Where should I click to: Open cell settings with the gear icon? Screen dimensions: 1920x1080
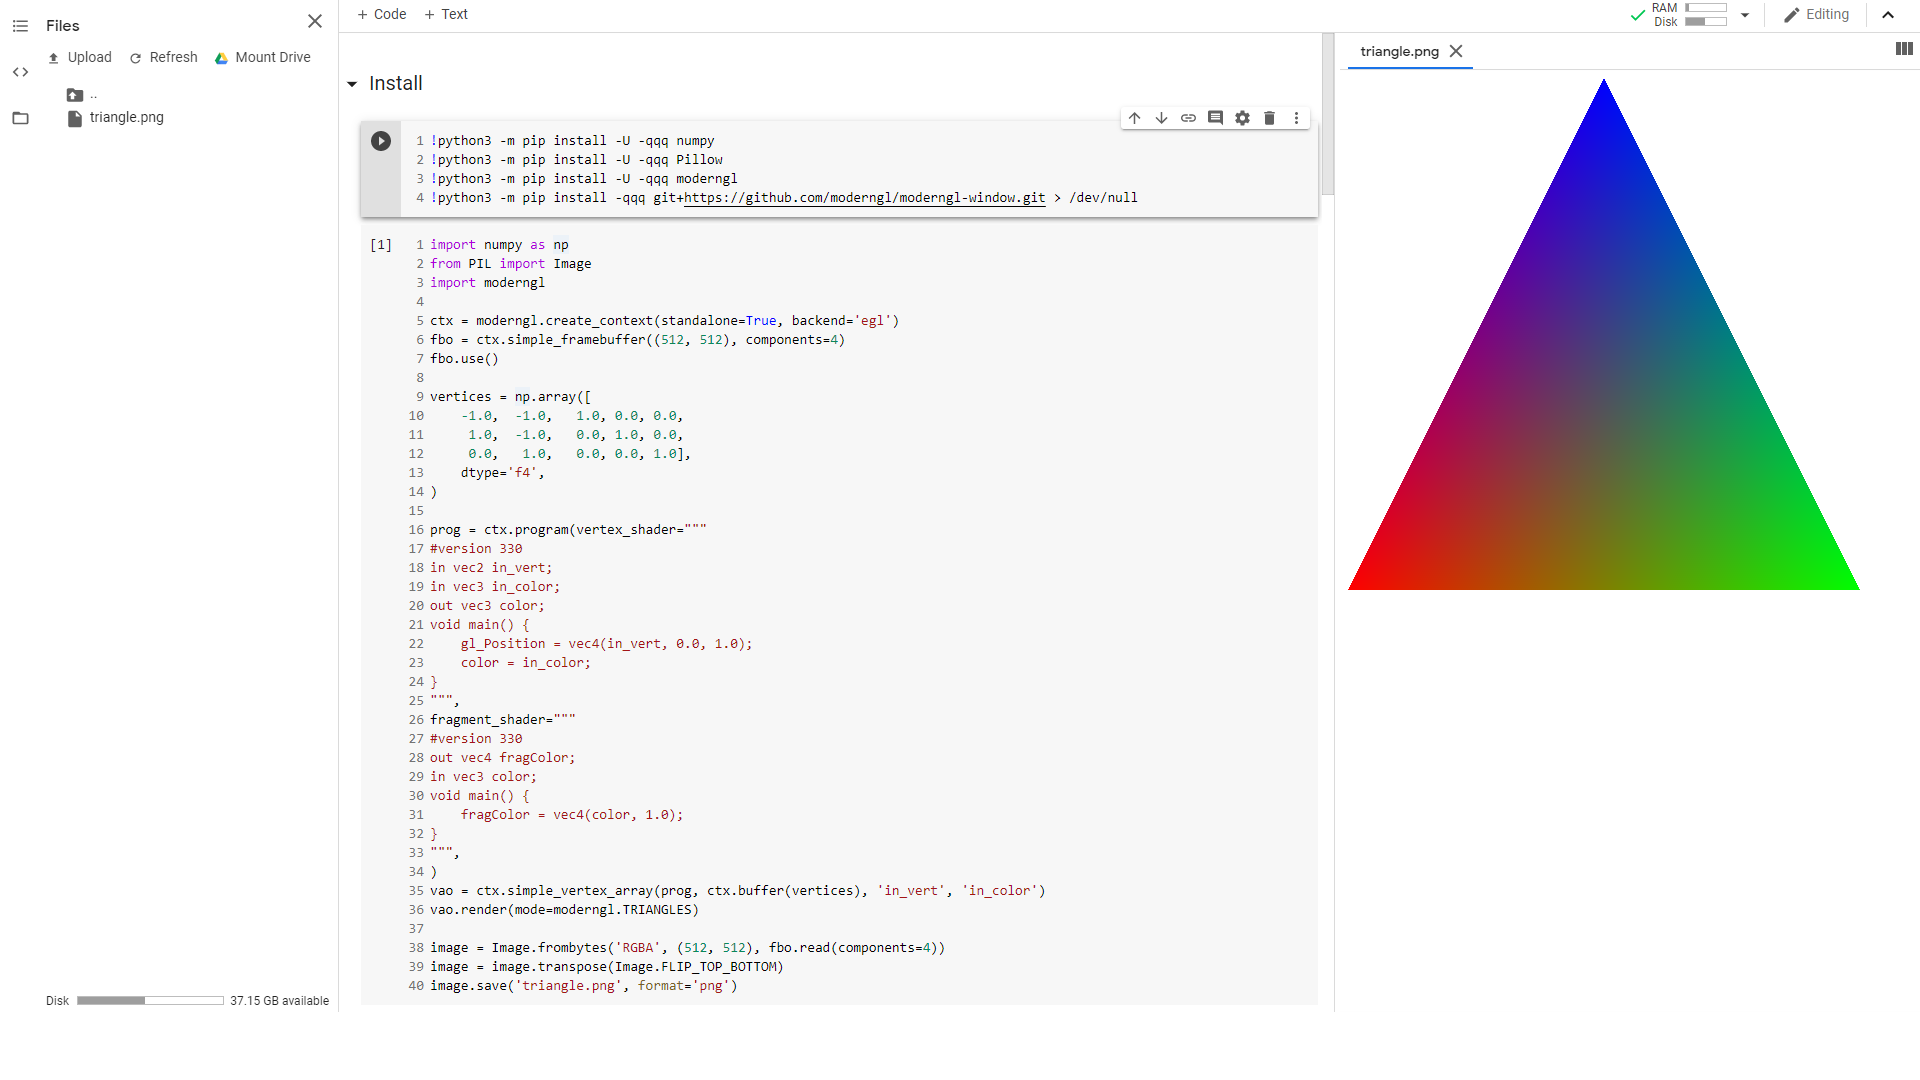(1242, 117)
